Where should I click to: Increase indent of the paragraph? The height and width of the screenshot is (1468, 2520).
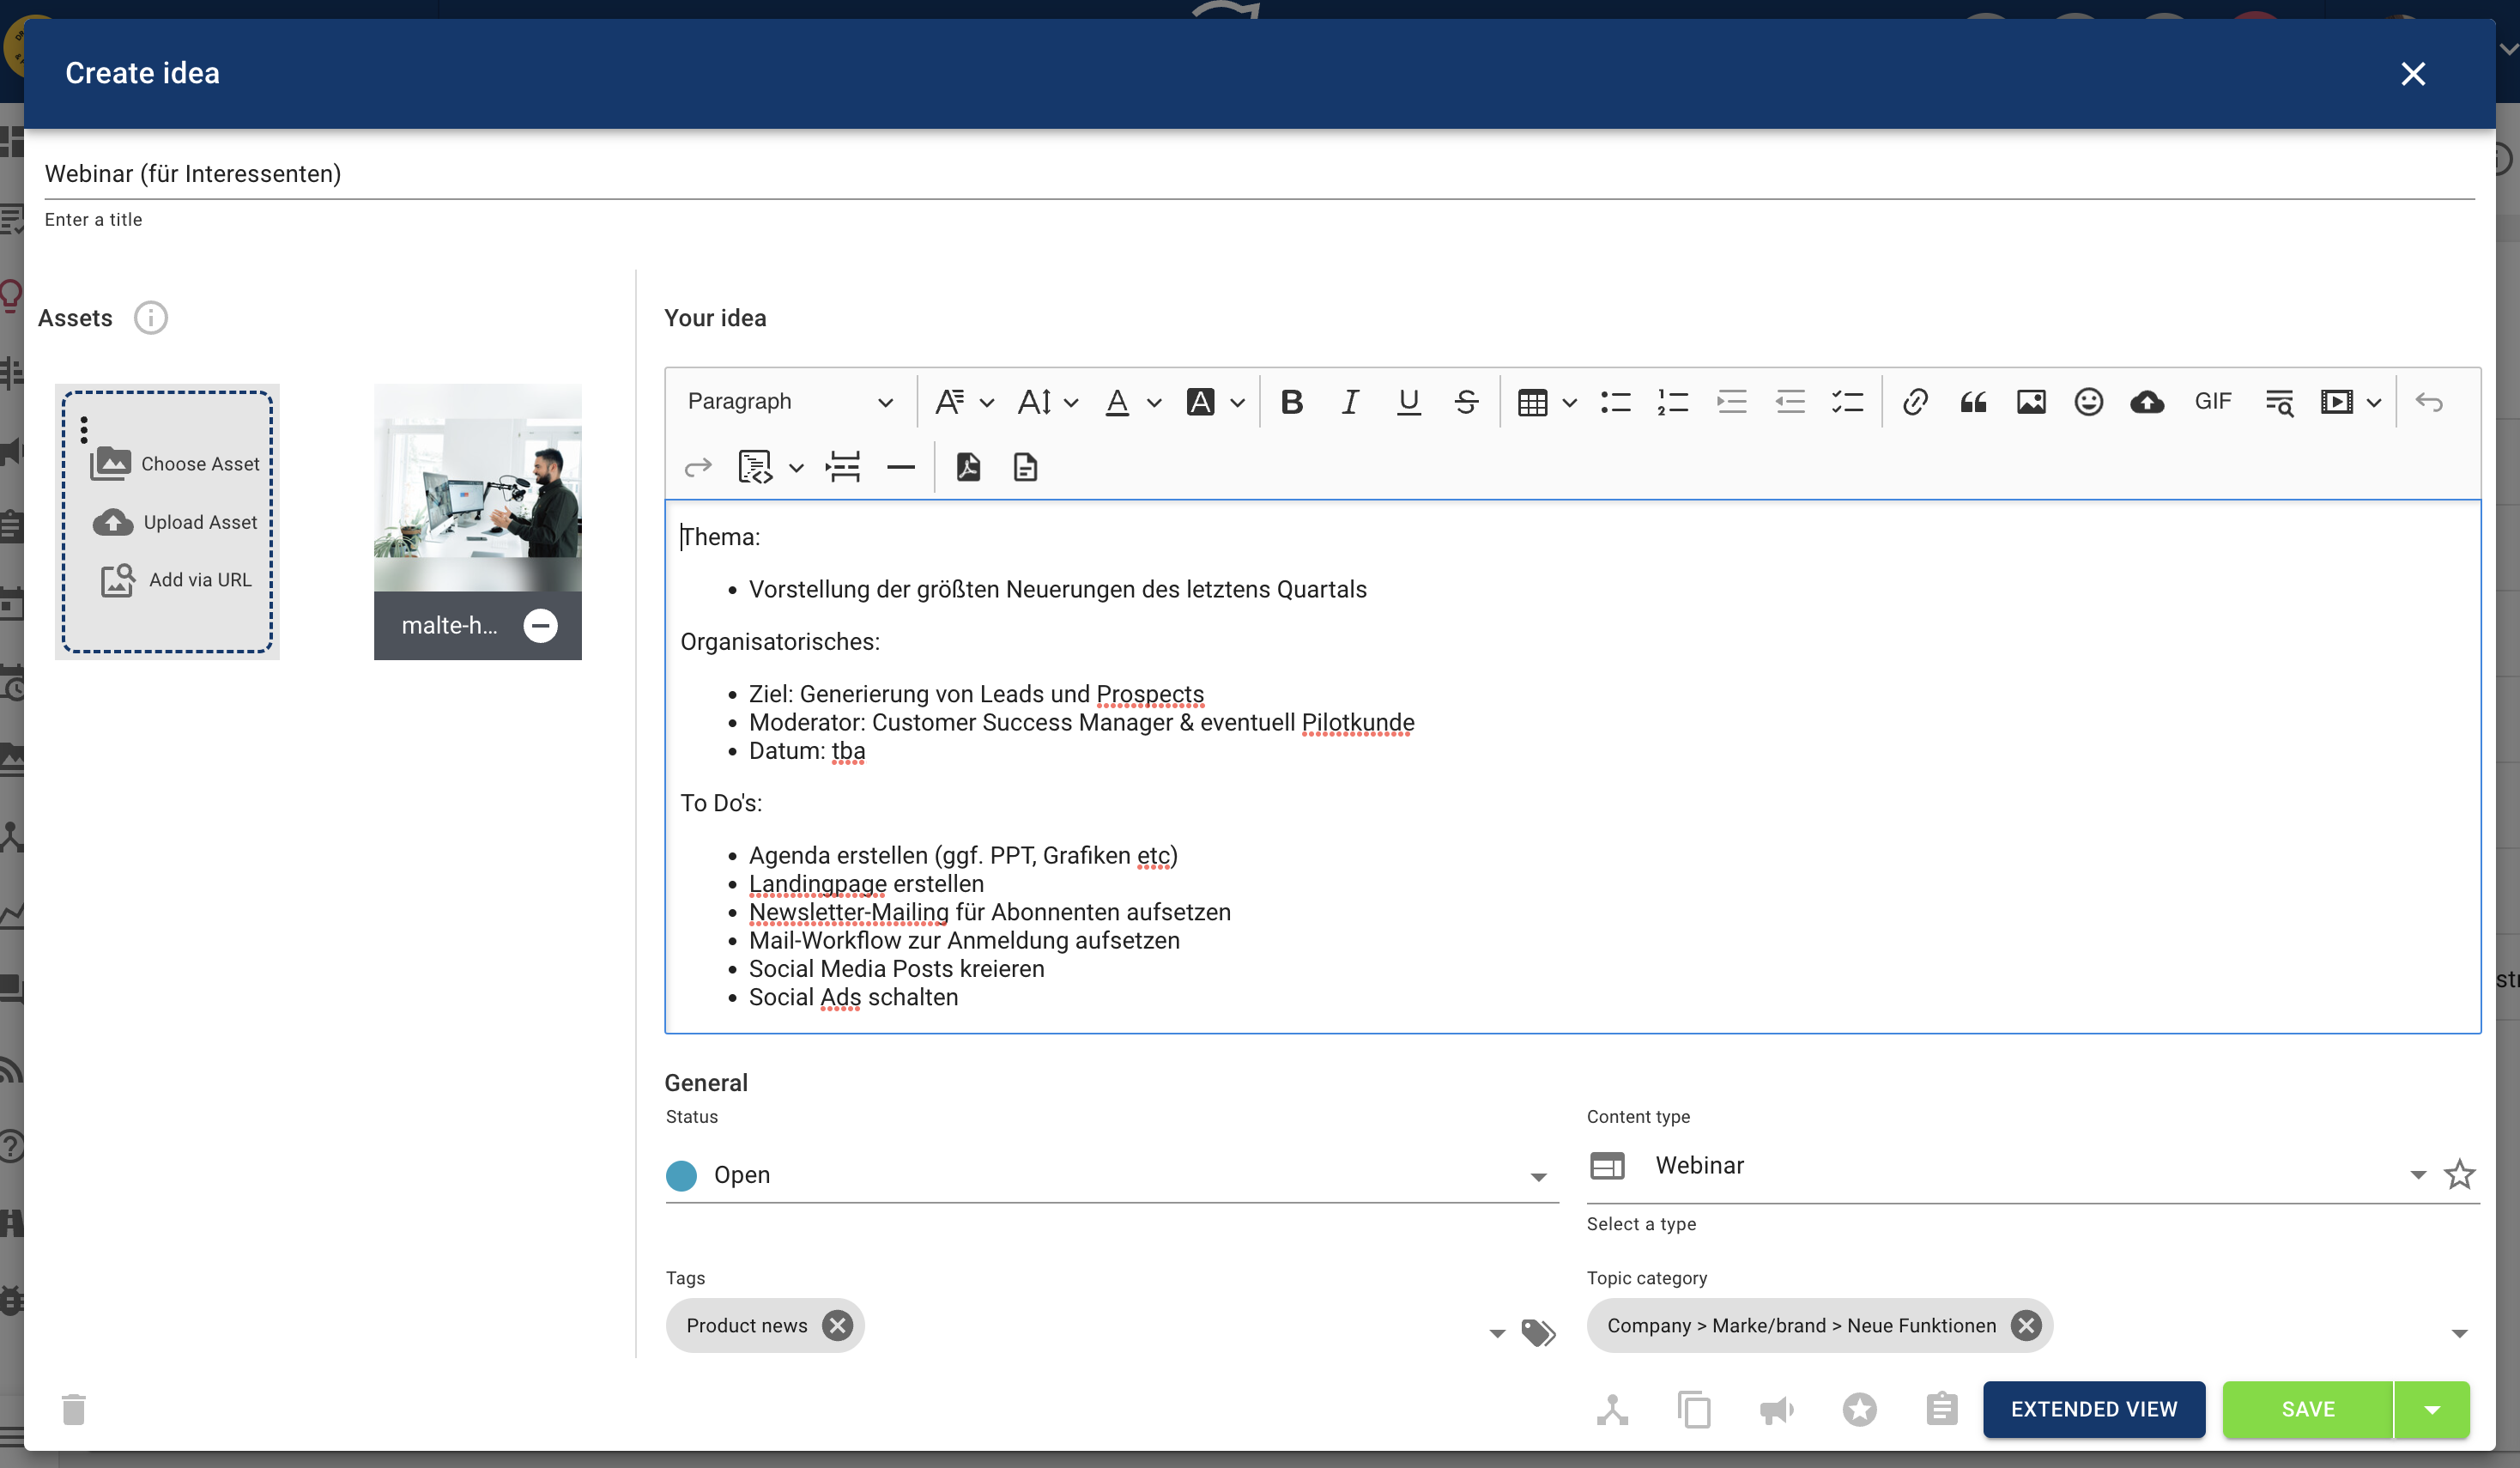click(1731, 402)
